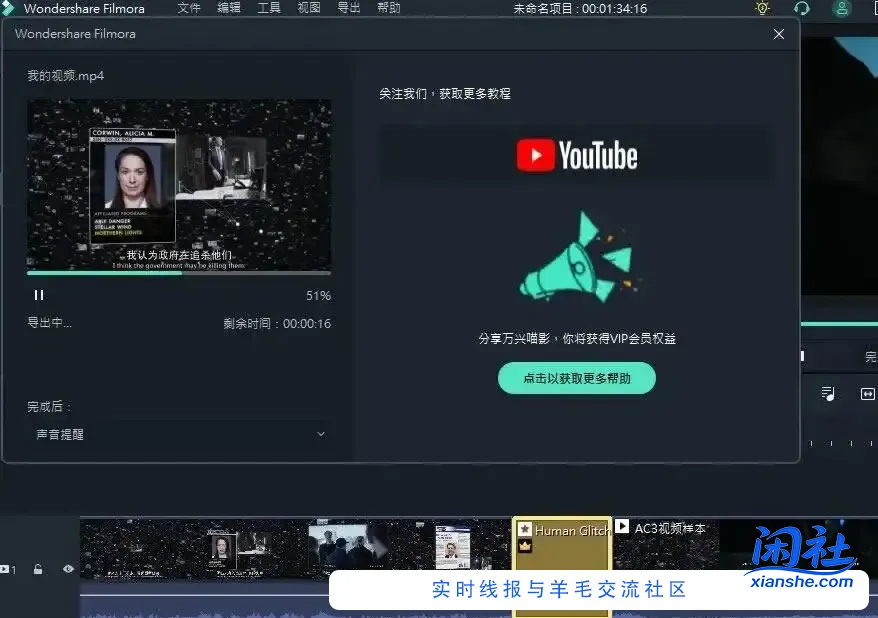Click the video track 1 indicator icon
The height and width of the screenshot is (618, 878).
click(x=4, y=568)
